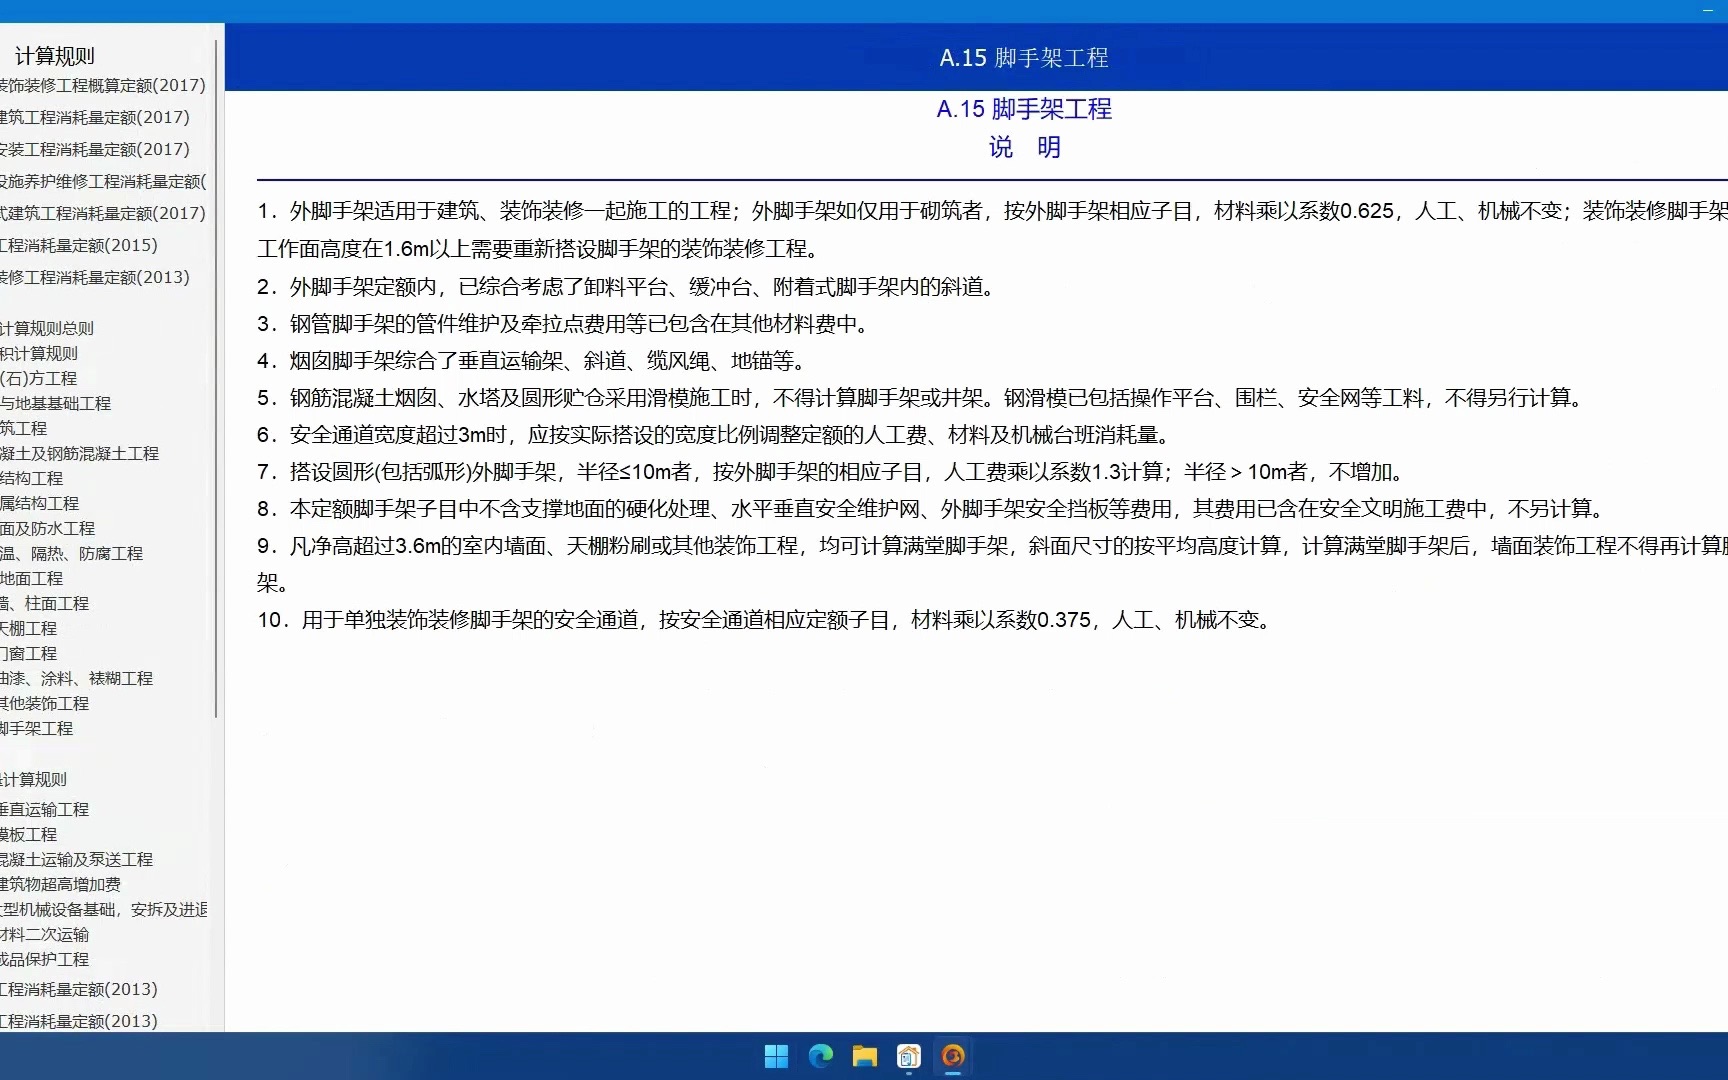Open 与地基基础工程 chapter
Screen dimensions: 1728x1080
pyautogui.click(x=55, y=403)
